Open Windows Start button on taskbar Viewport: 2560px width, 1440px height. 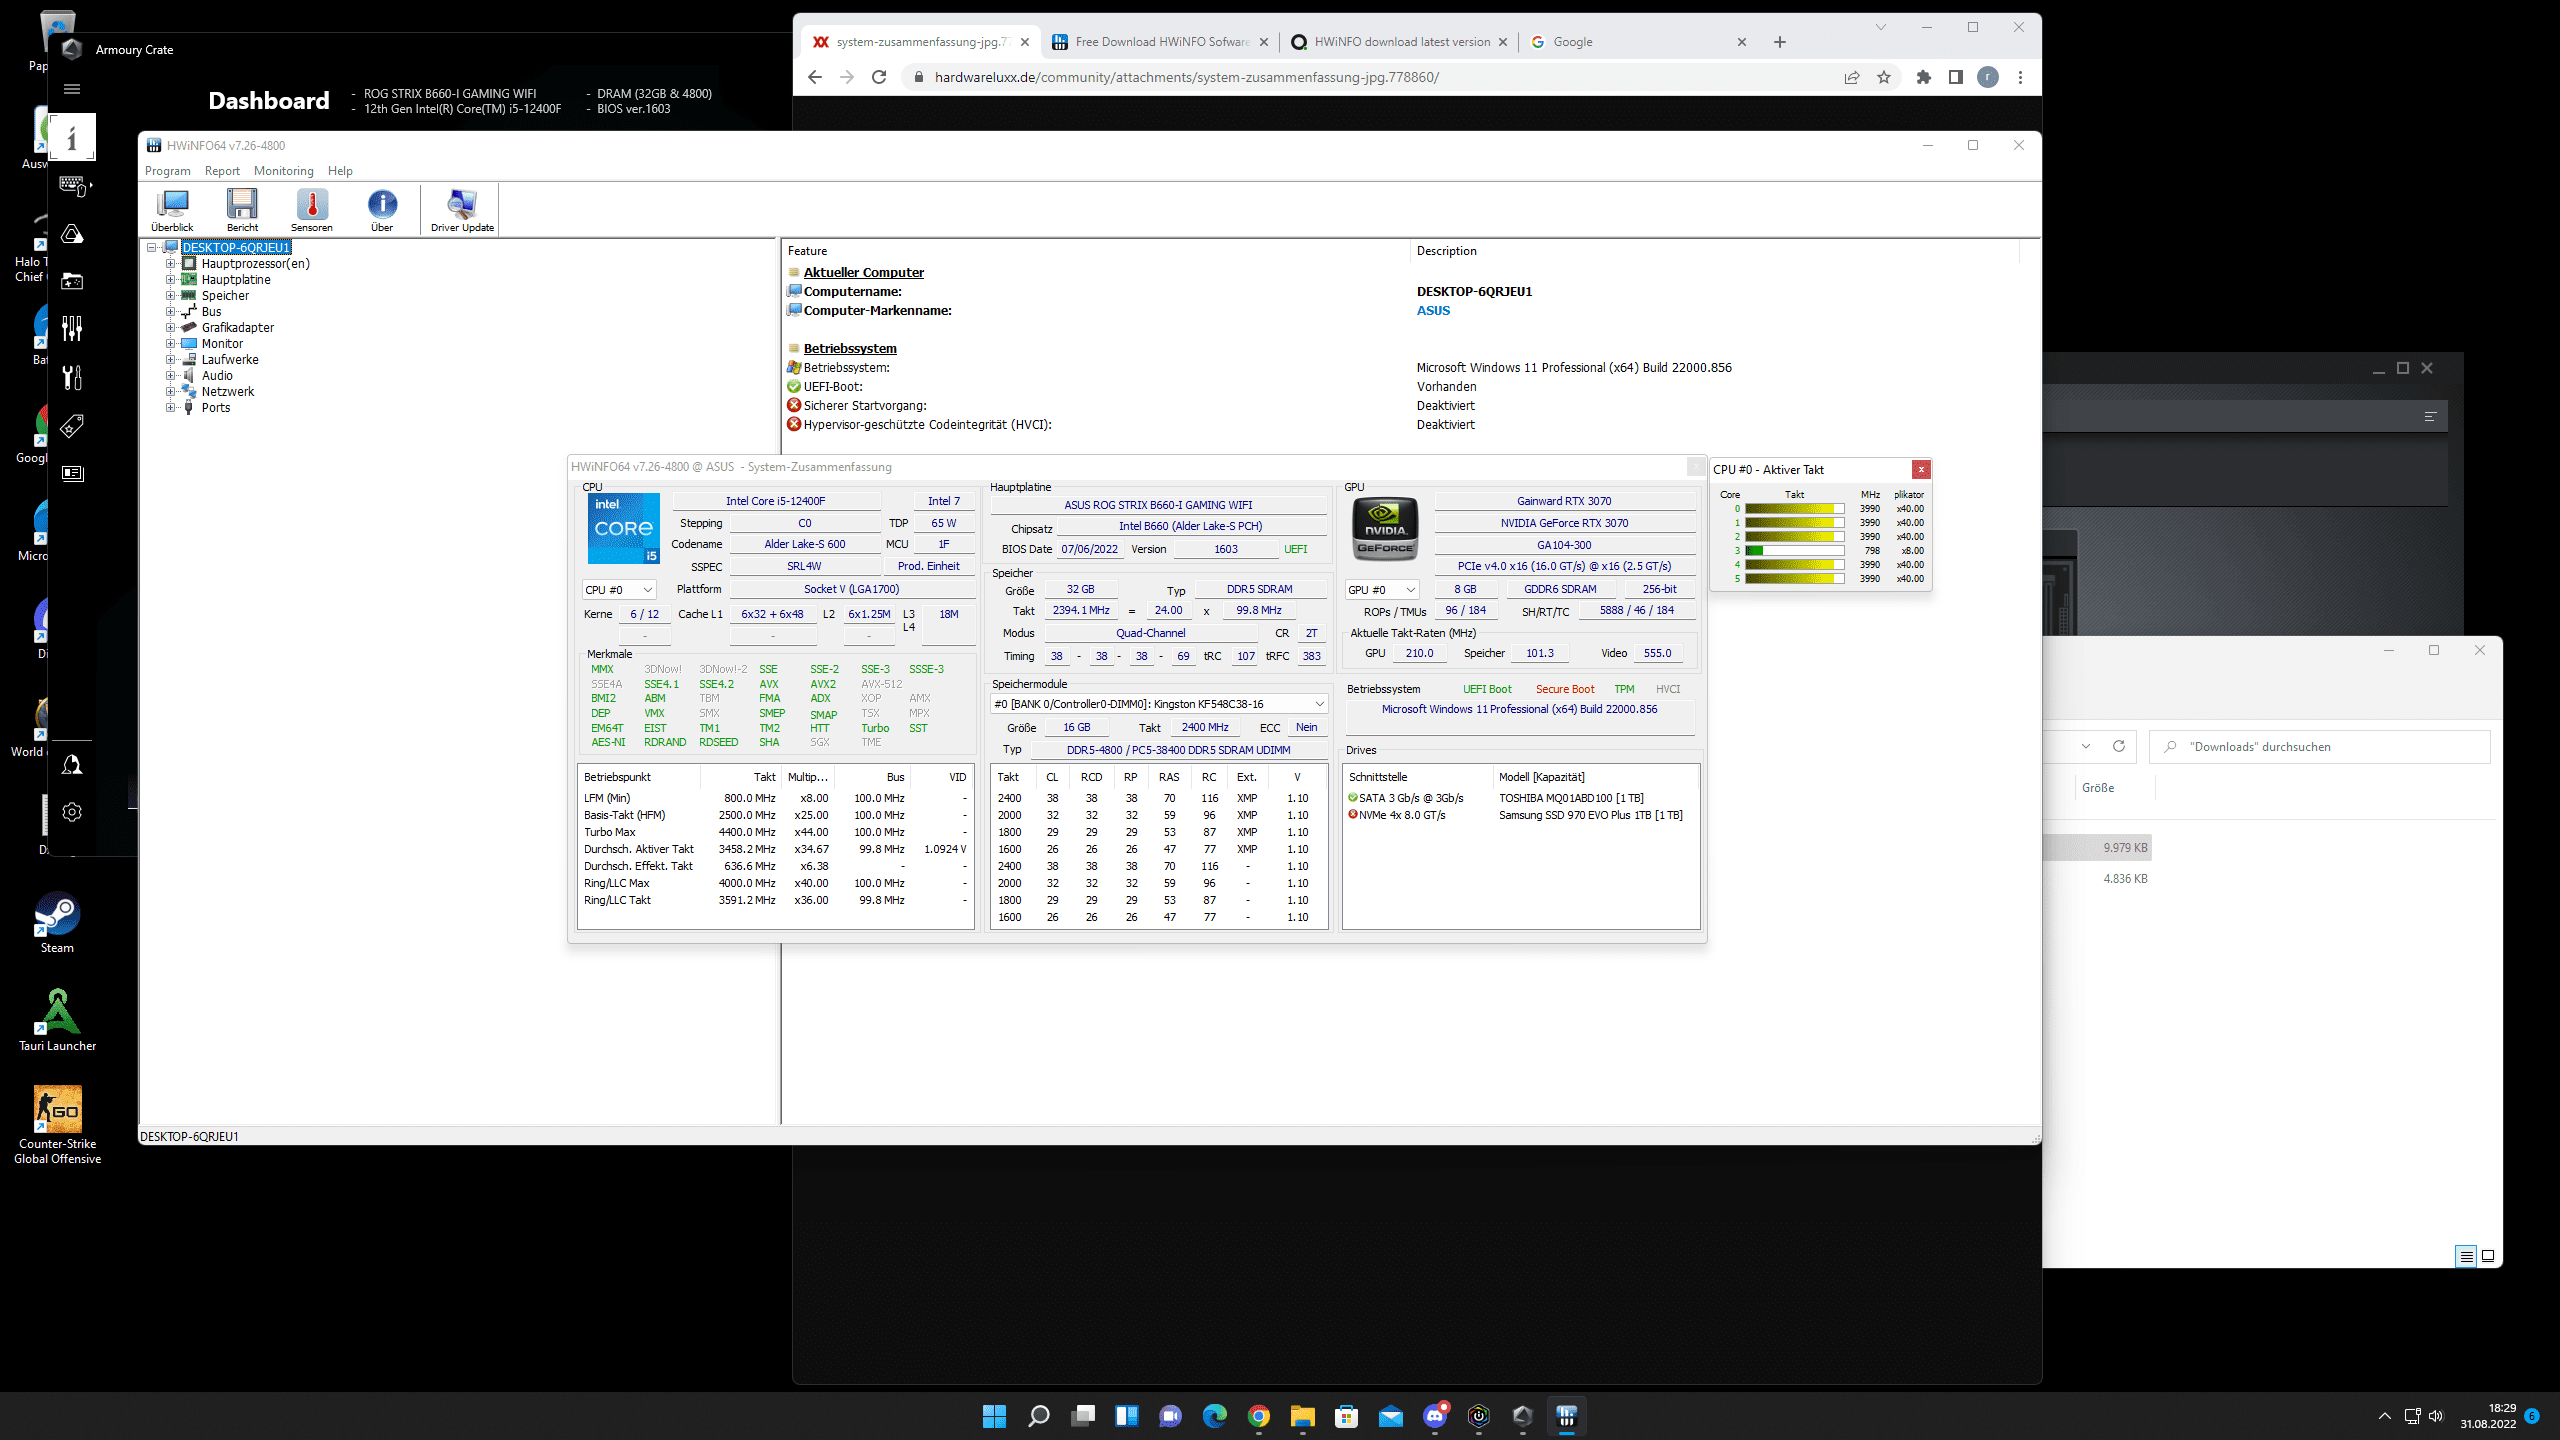(994, 1416)
